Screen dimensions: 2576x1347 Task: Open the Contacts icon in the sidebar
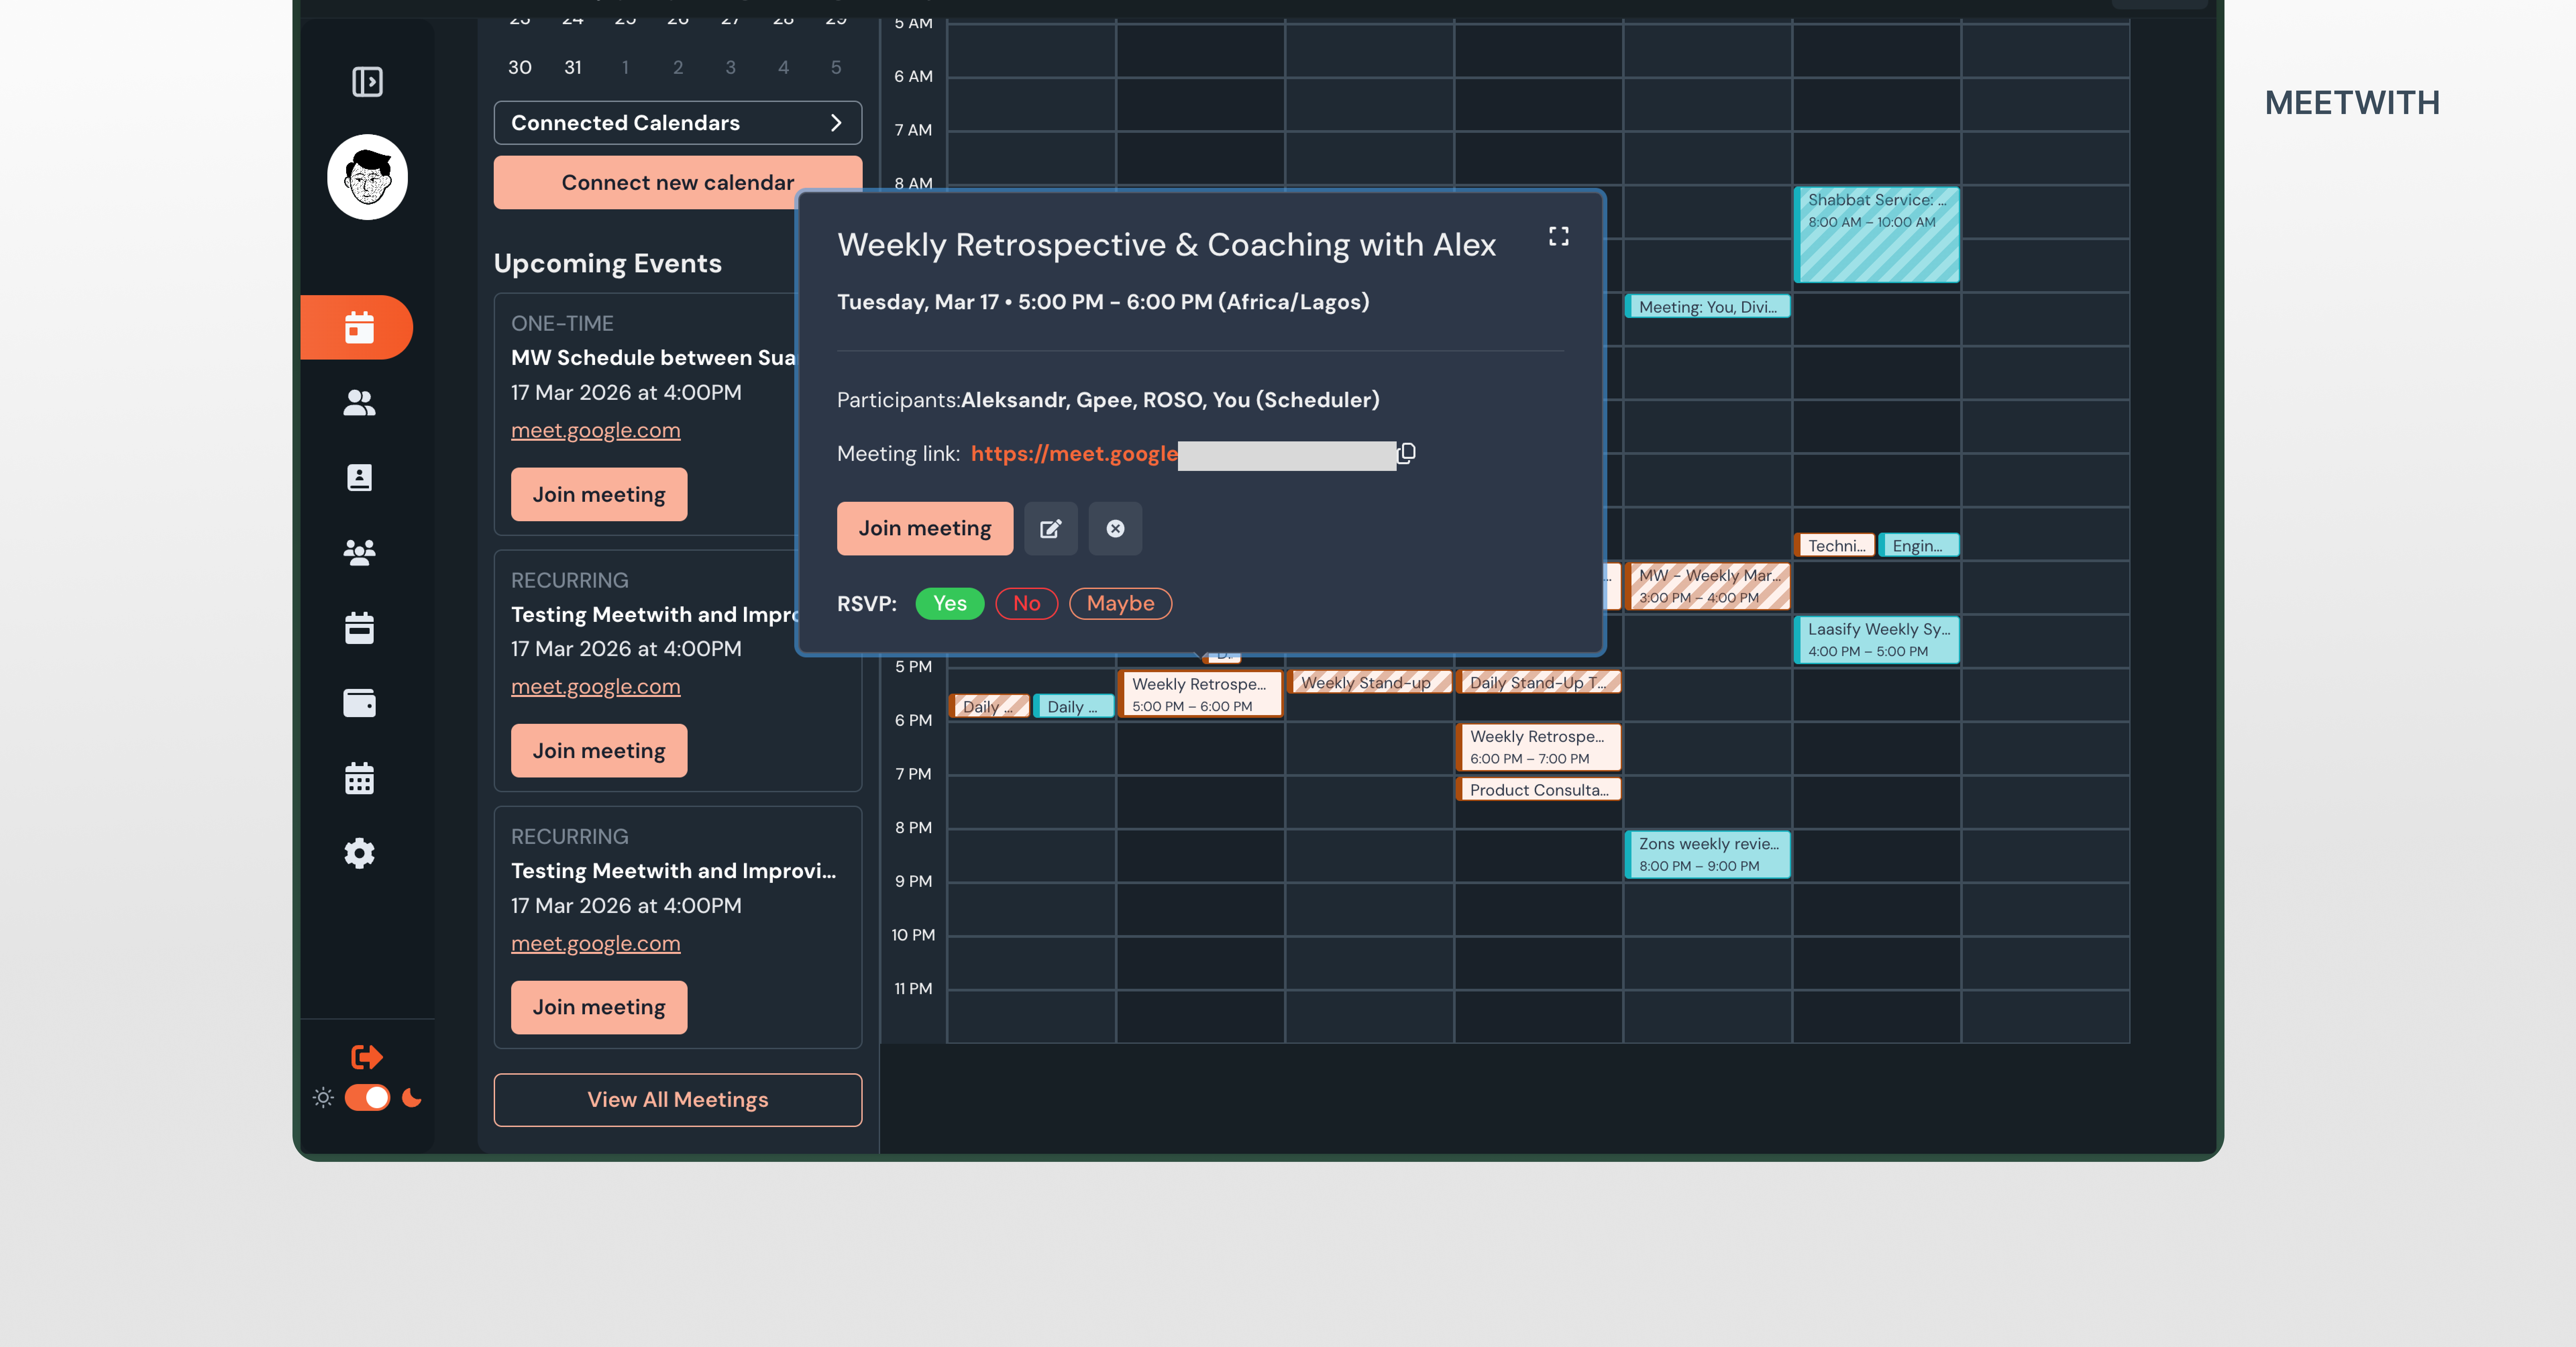click(x=360, y=403)
